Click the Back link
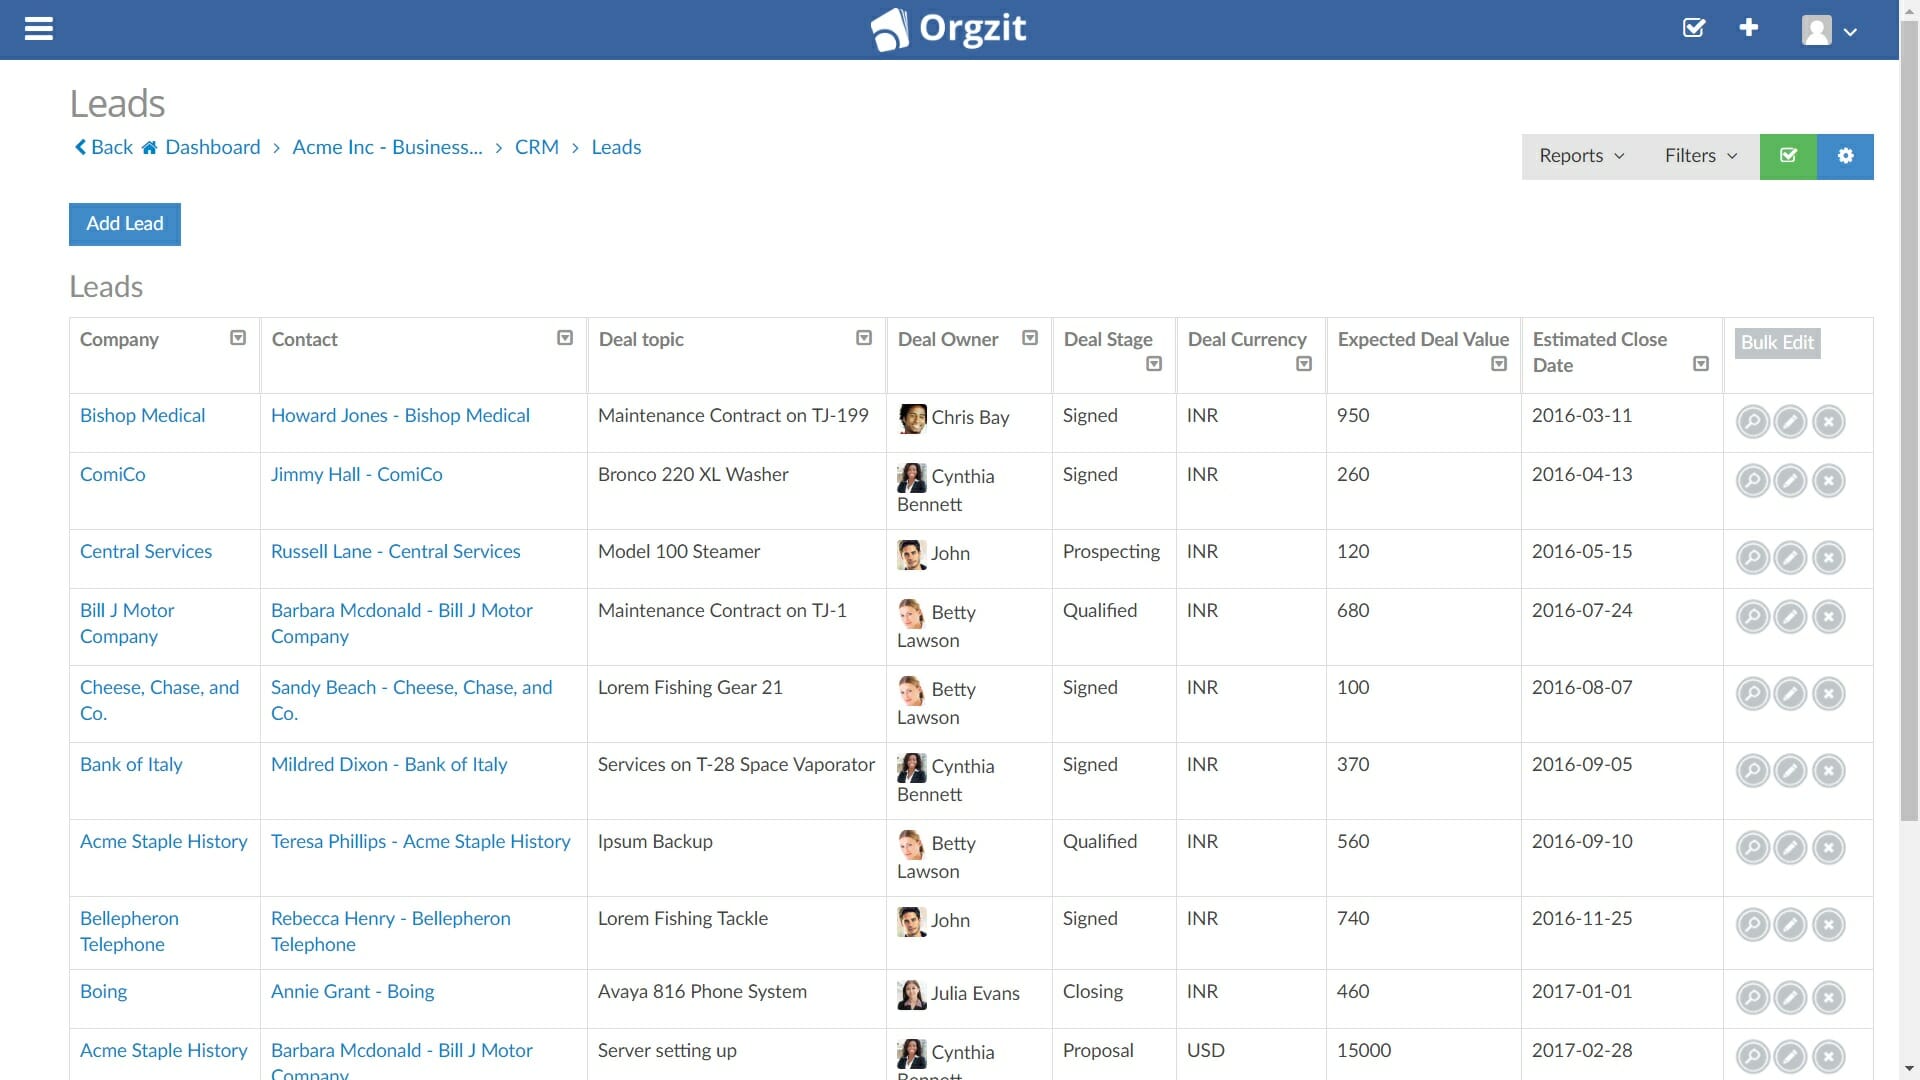Viewport: 1920px width, 1080px height. (x=104, y=147)
